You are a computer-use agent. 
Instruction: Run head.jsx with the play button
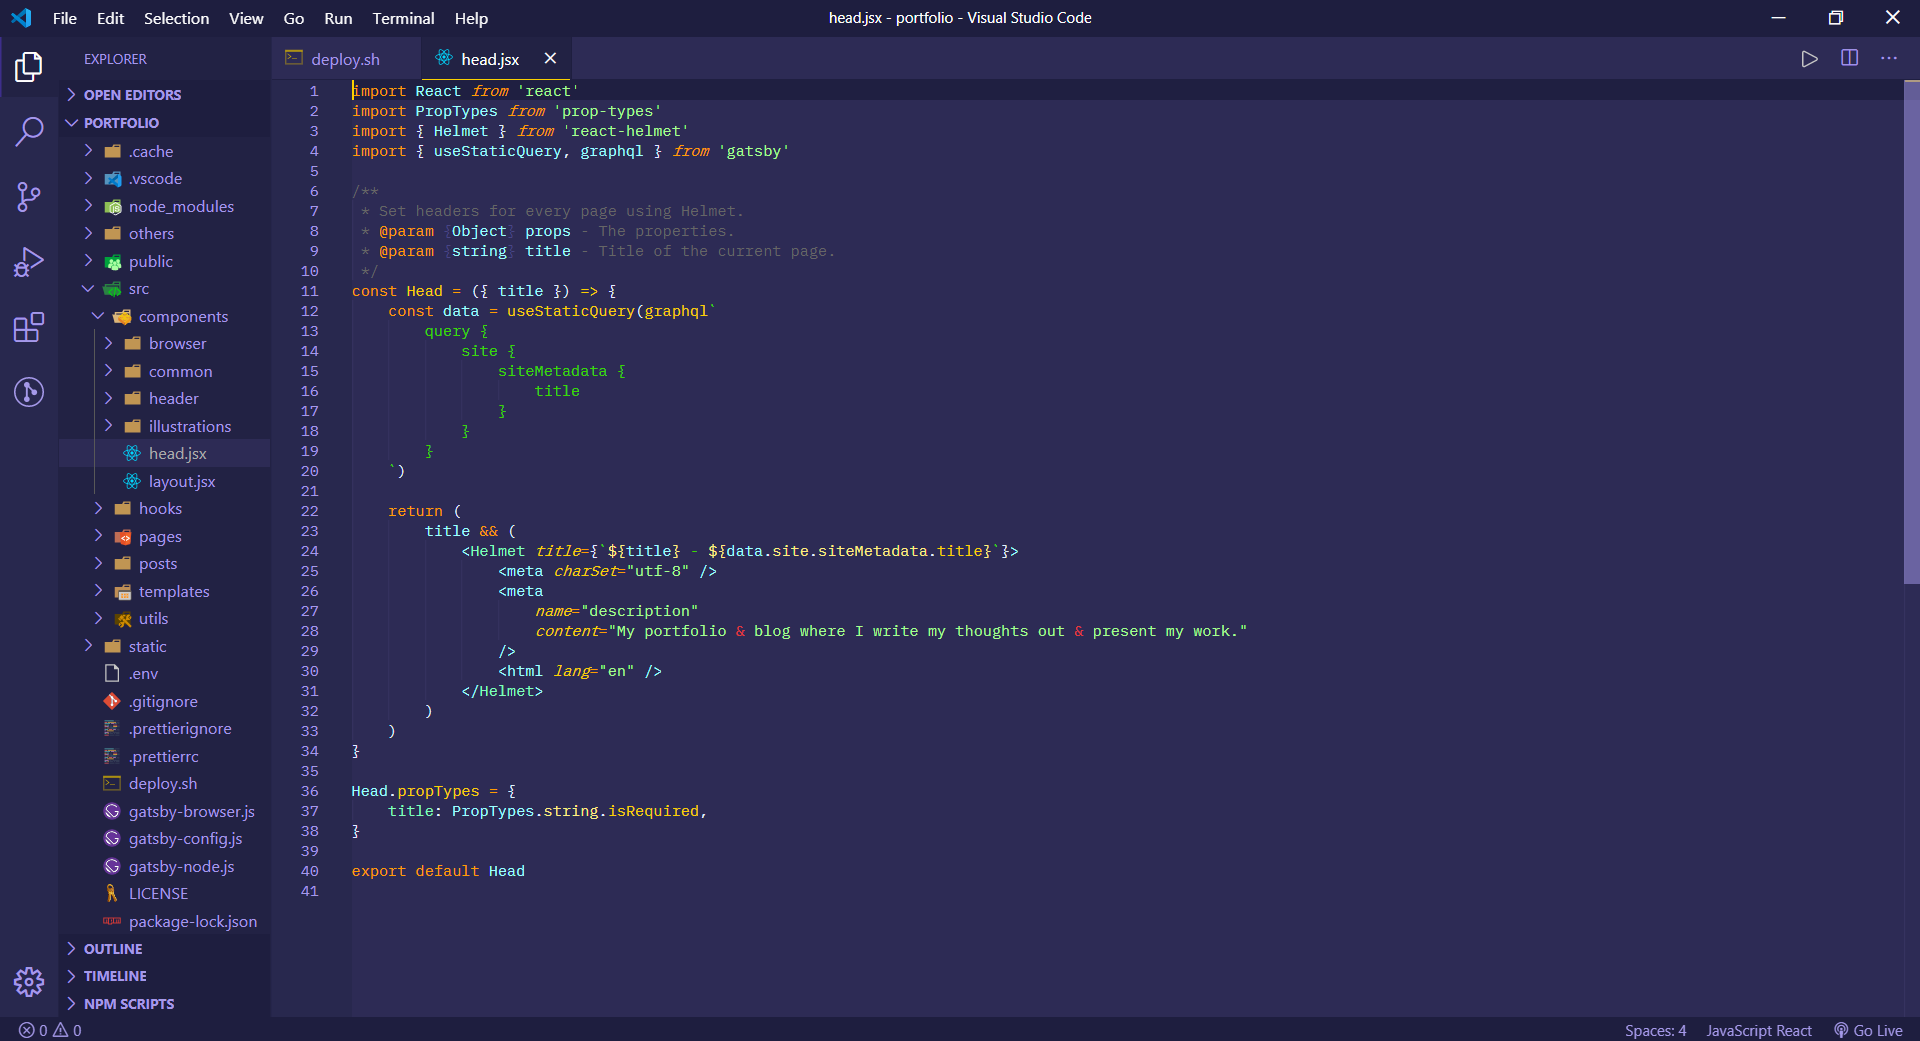click(1808, 58)
